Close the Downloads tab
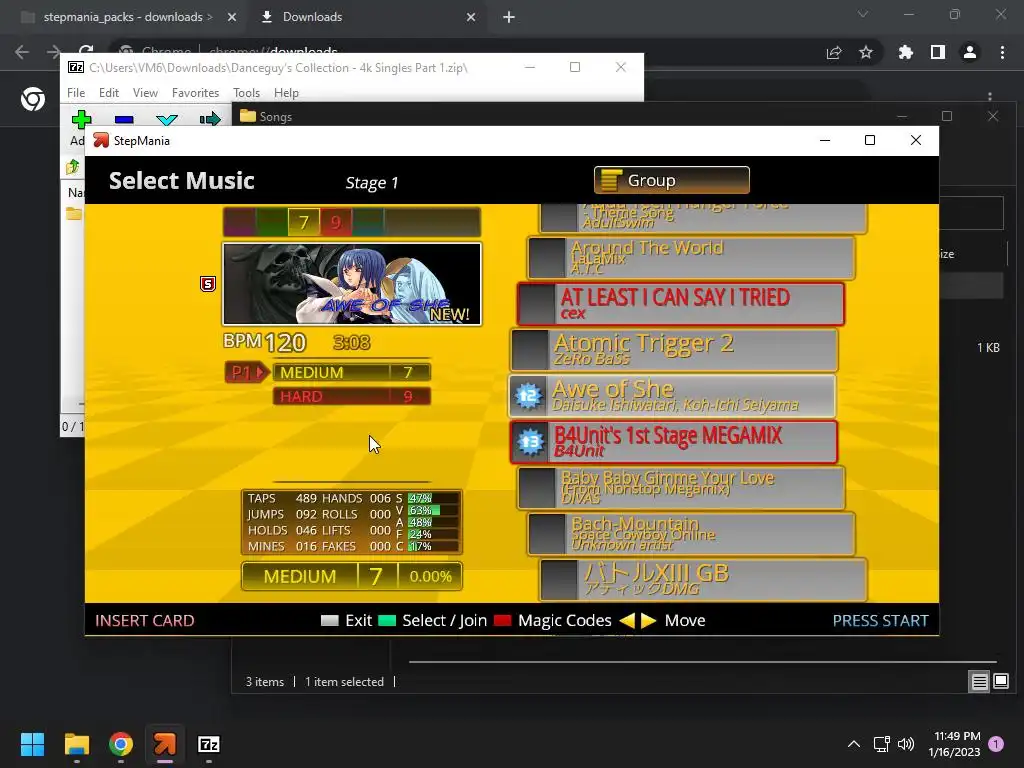This screenshot has height=768, width=1024. pyautogui.click(x=471, y=17)
